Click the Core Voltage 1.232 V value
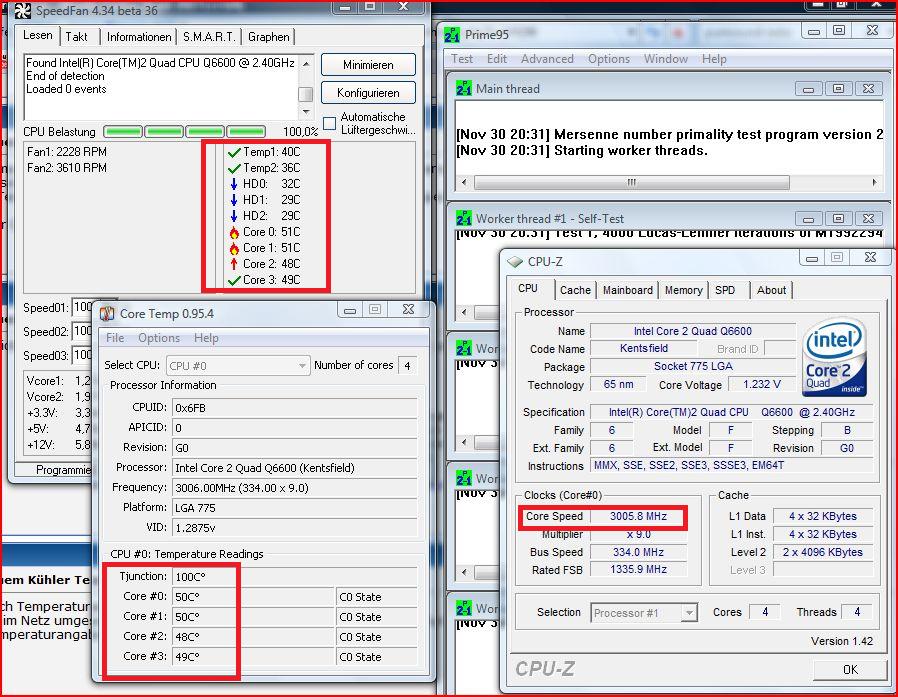Viewport: 898px width, 697px height. (762, 384)
